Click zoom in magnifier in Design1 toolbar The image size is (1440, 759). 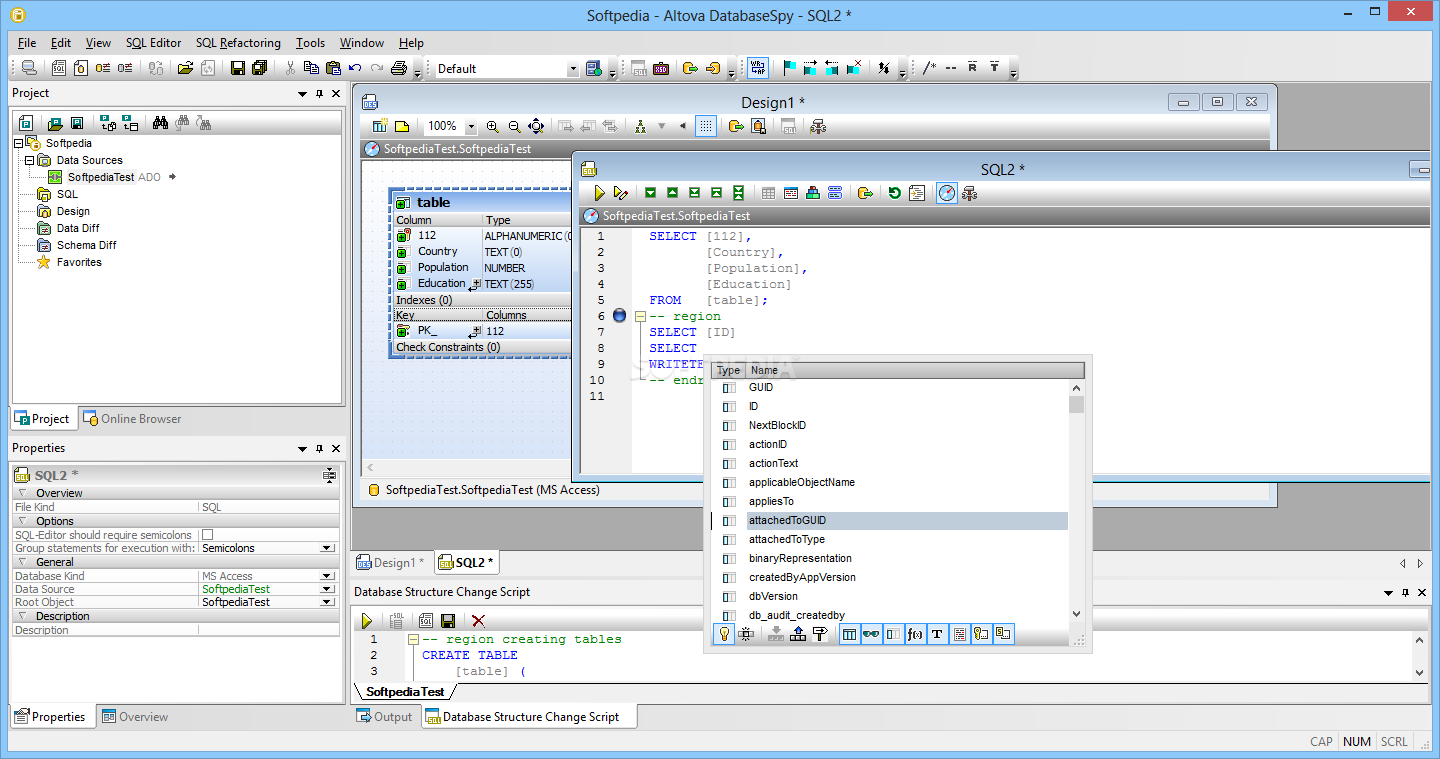[x=493, y=126]
